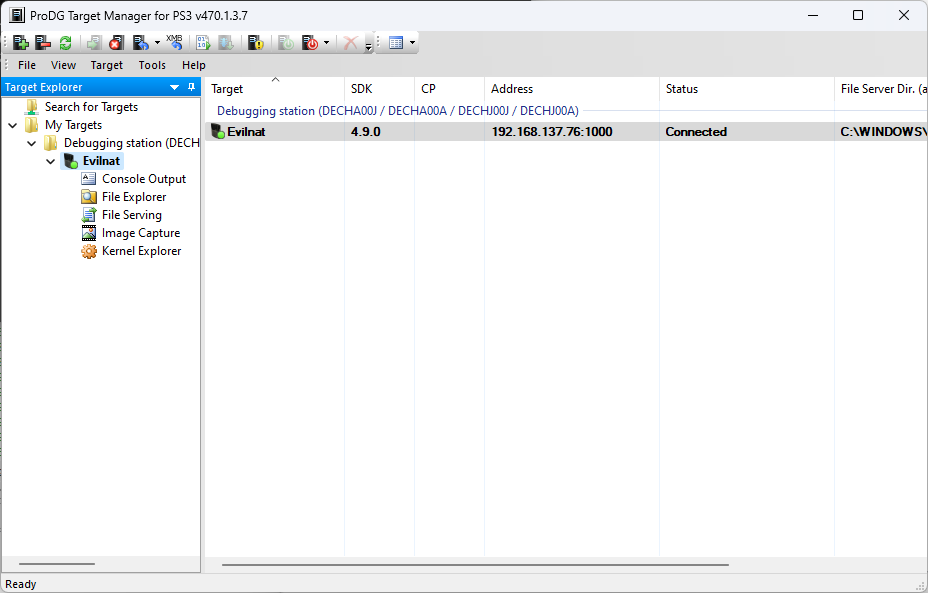Refresh the target list with green arrows icon

coord(65,43)
